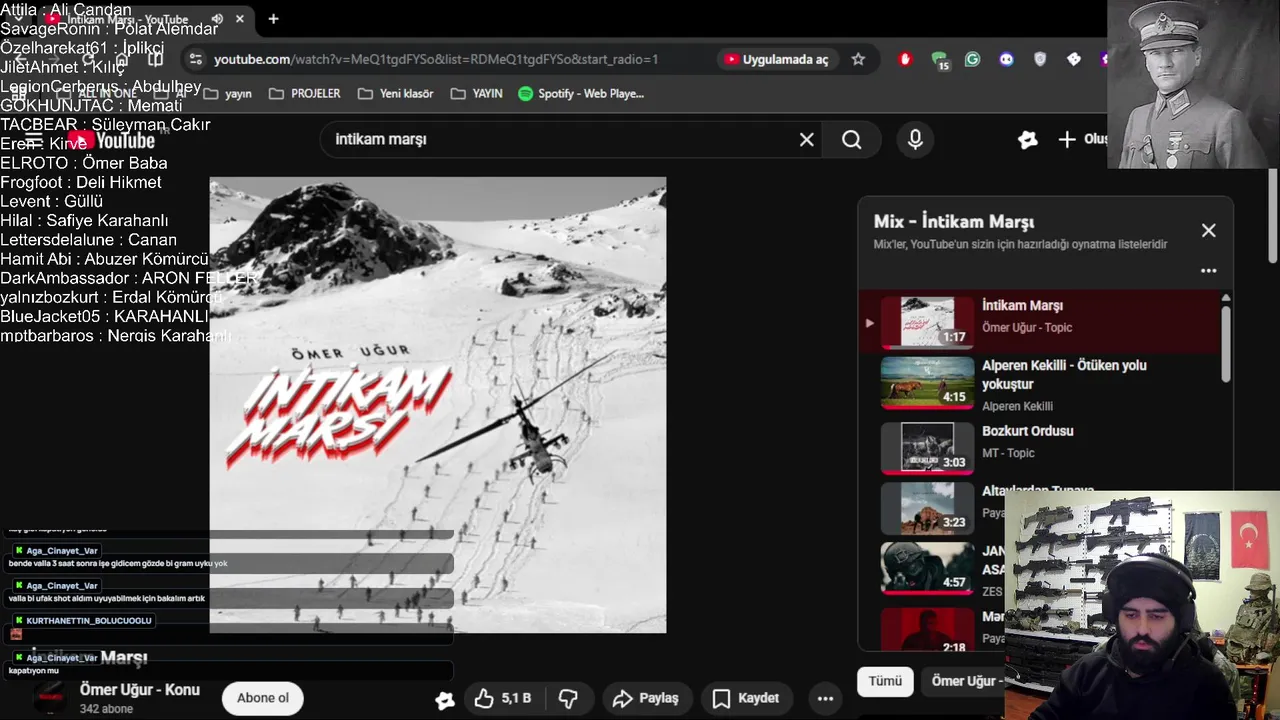Click the 4:57 duration Mix thumbnail
Screen dimensions: 1280x720
[927, 568]
